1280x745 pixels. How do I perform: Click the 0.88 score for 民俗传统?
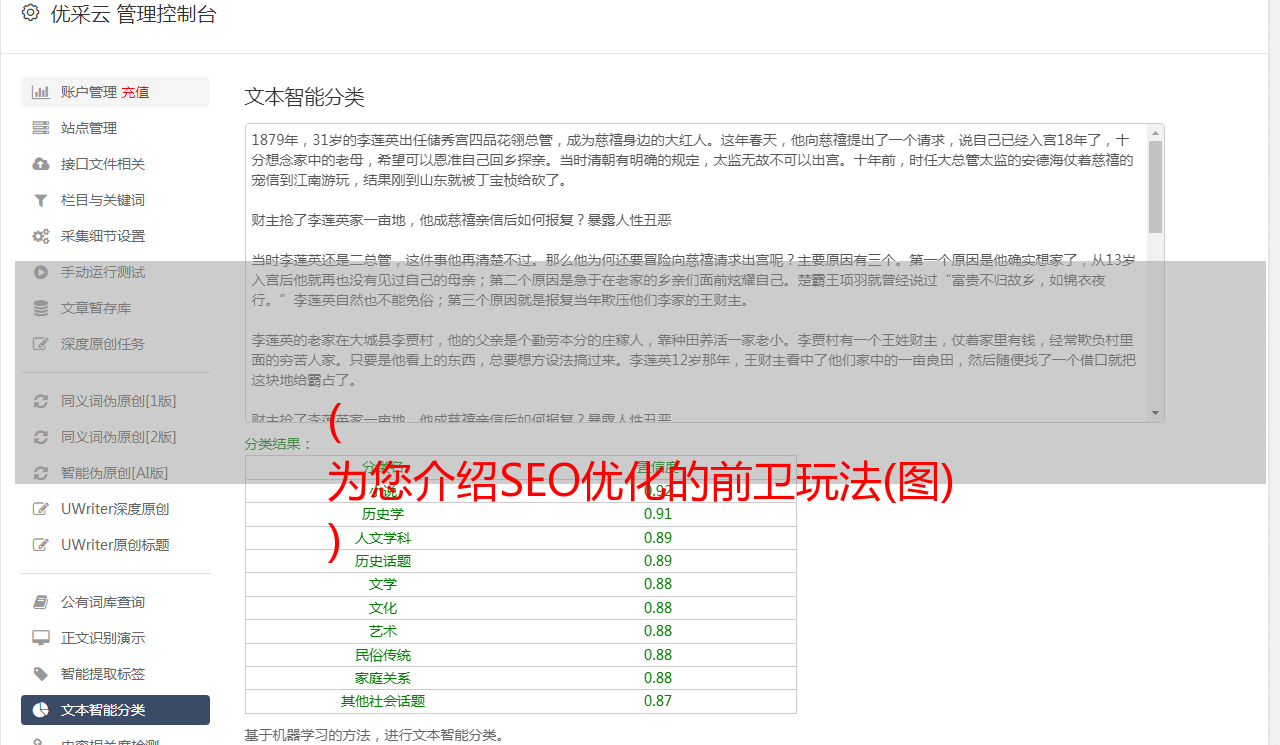tap(658, 655)
